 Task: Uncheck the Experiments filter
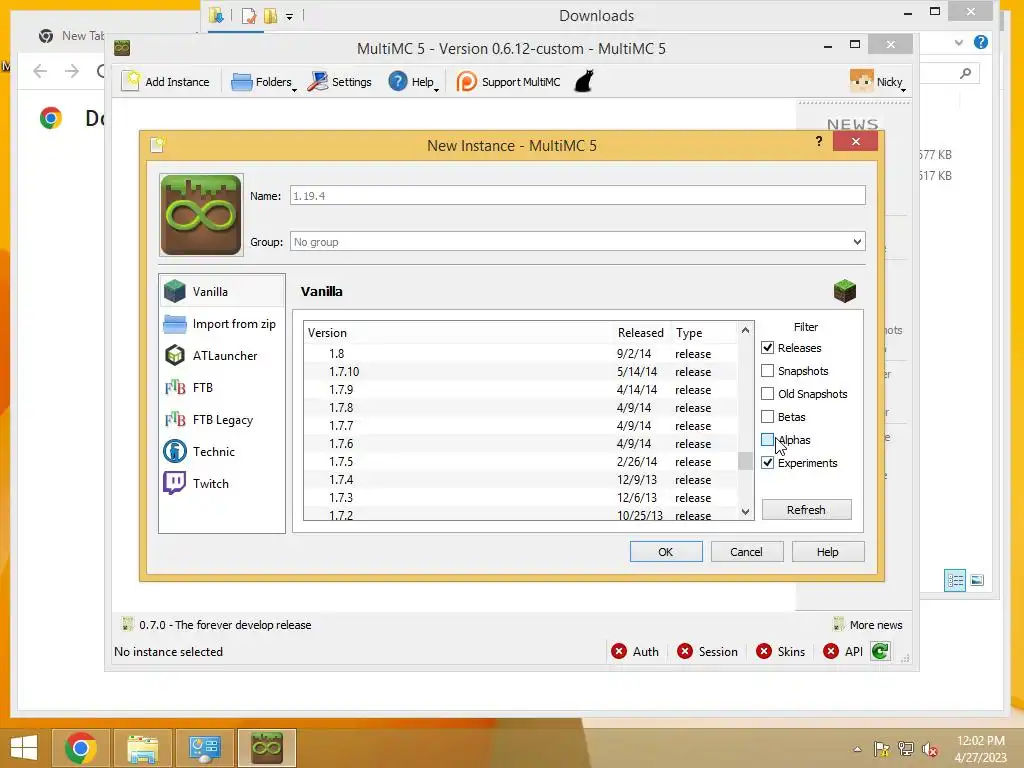coord(767,463)
